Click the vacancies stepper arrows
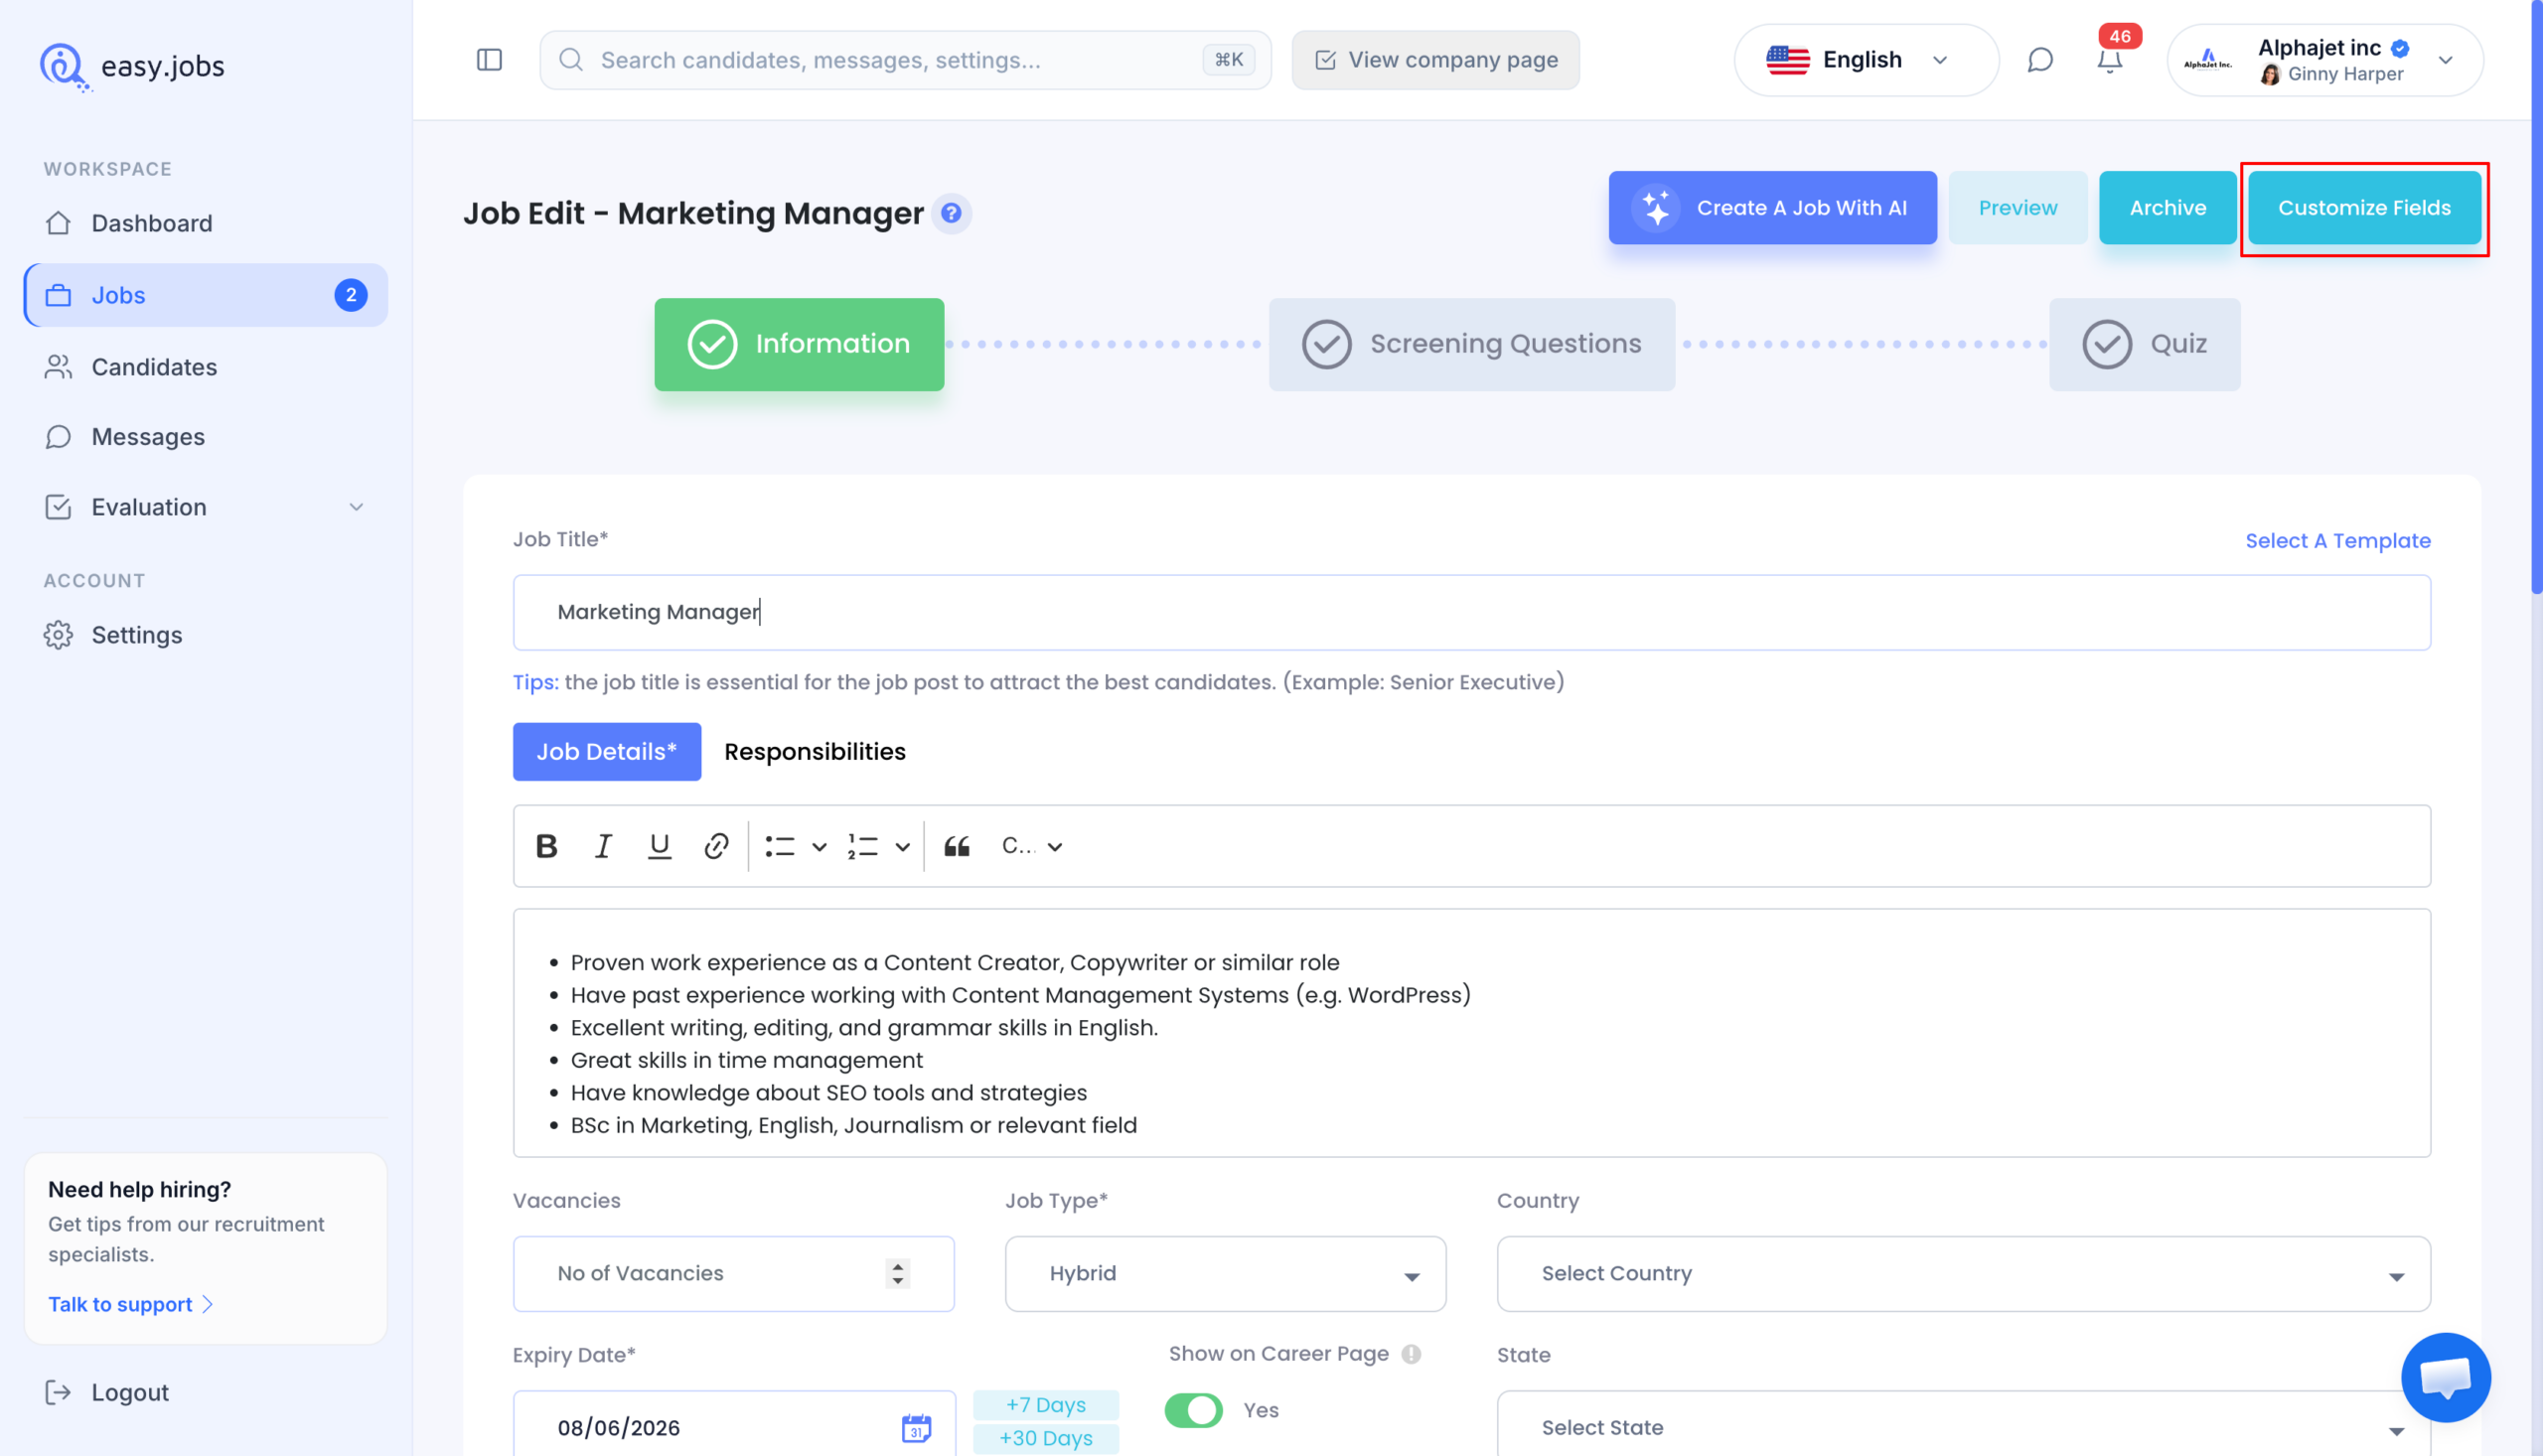2543x1456 pixels. 897,1274
